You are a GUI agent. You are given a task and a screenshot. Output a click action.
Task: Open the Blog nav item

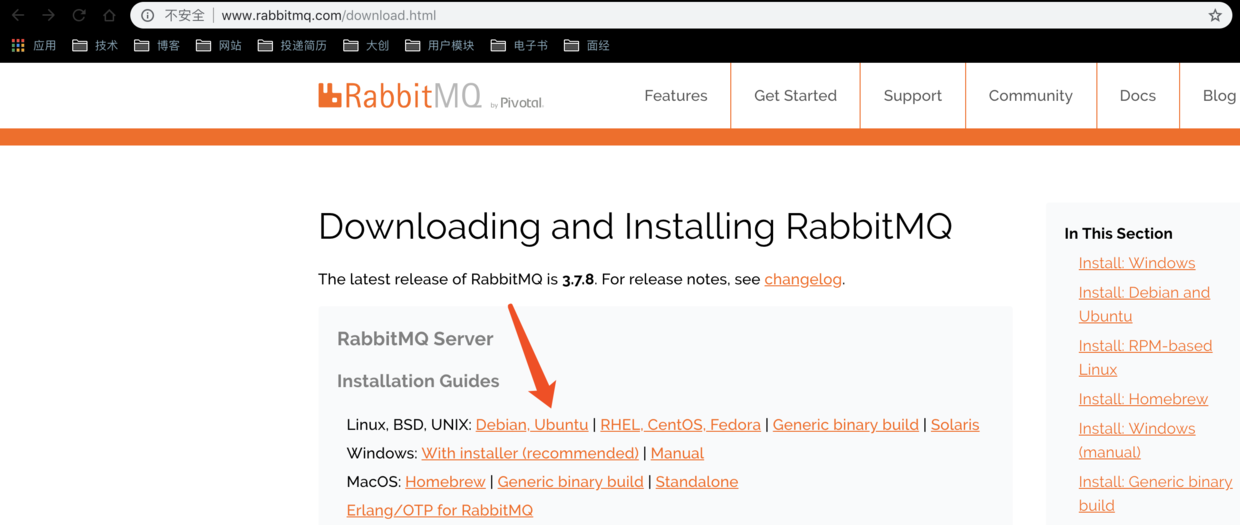1219,96
